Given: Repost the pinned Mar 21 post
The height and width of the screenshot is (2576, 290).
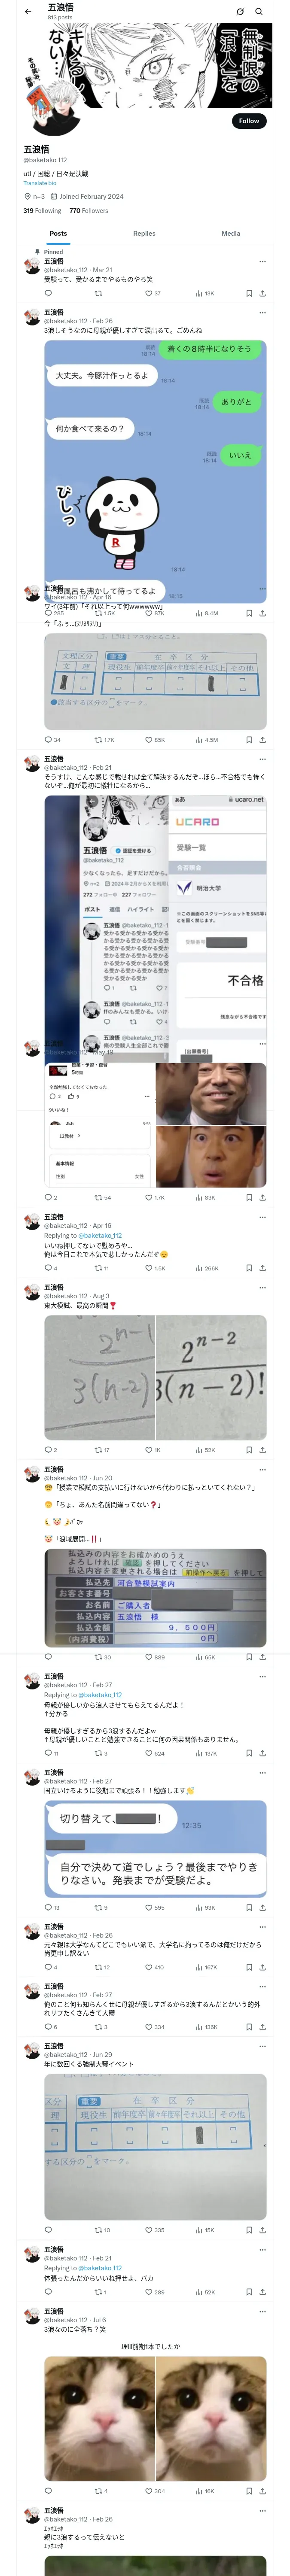Looking at the screenshot, I should 98,294.
